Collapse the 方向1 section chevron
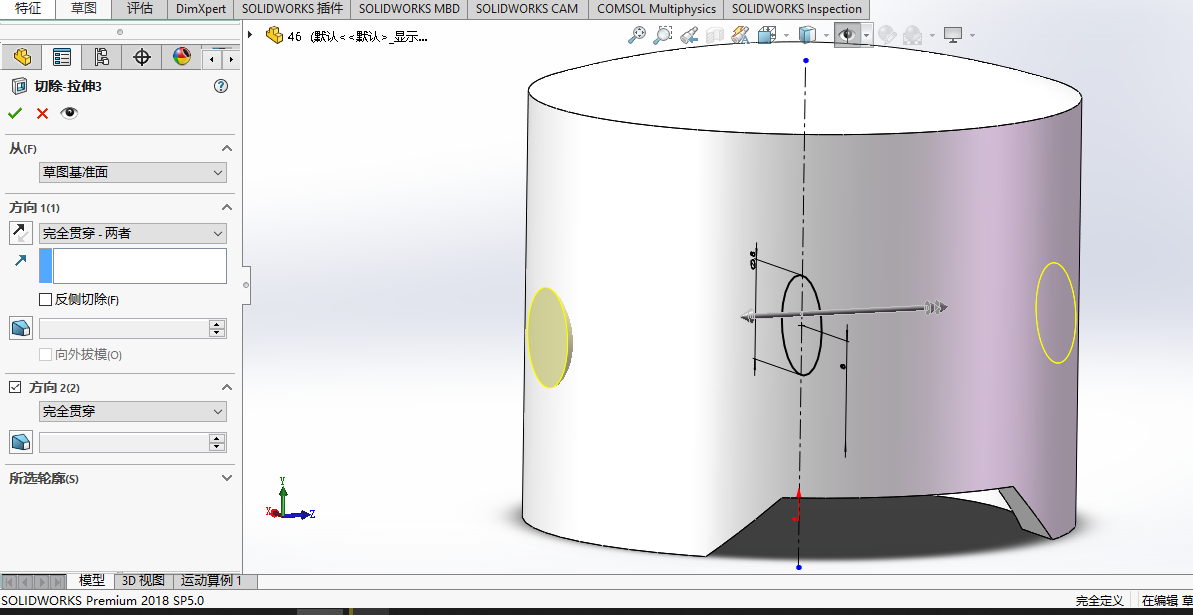The height and width of the screenshot is (615, 1193). [x=226, y=207]
